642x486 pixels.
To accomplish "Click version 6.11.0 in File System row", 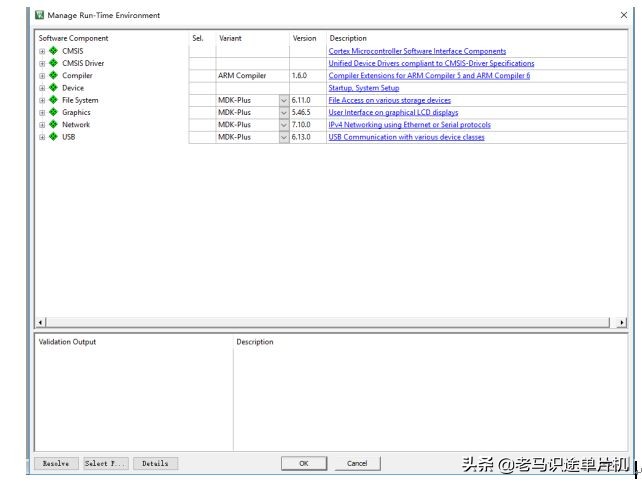I will (301, 100).
